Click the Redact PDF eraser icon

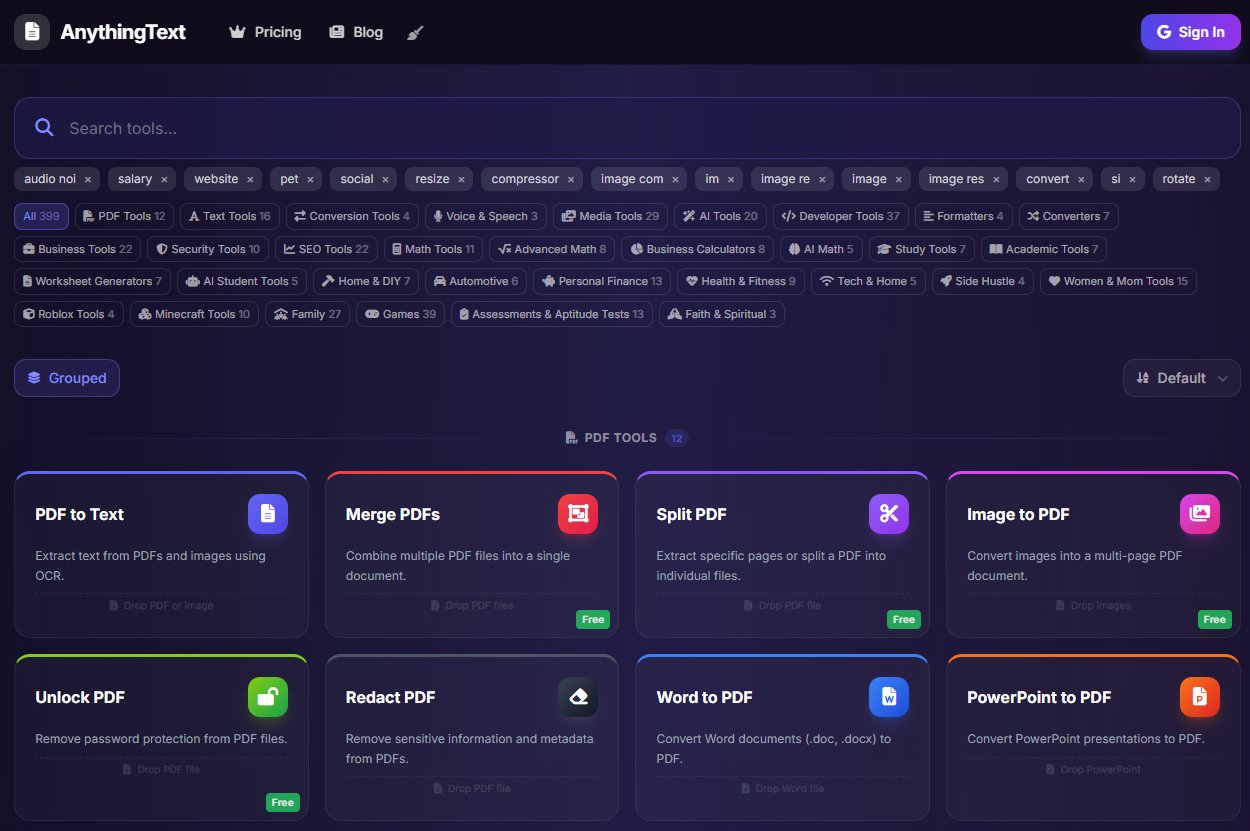(x=577, y=697)
